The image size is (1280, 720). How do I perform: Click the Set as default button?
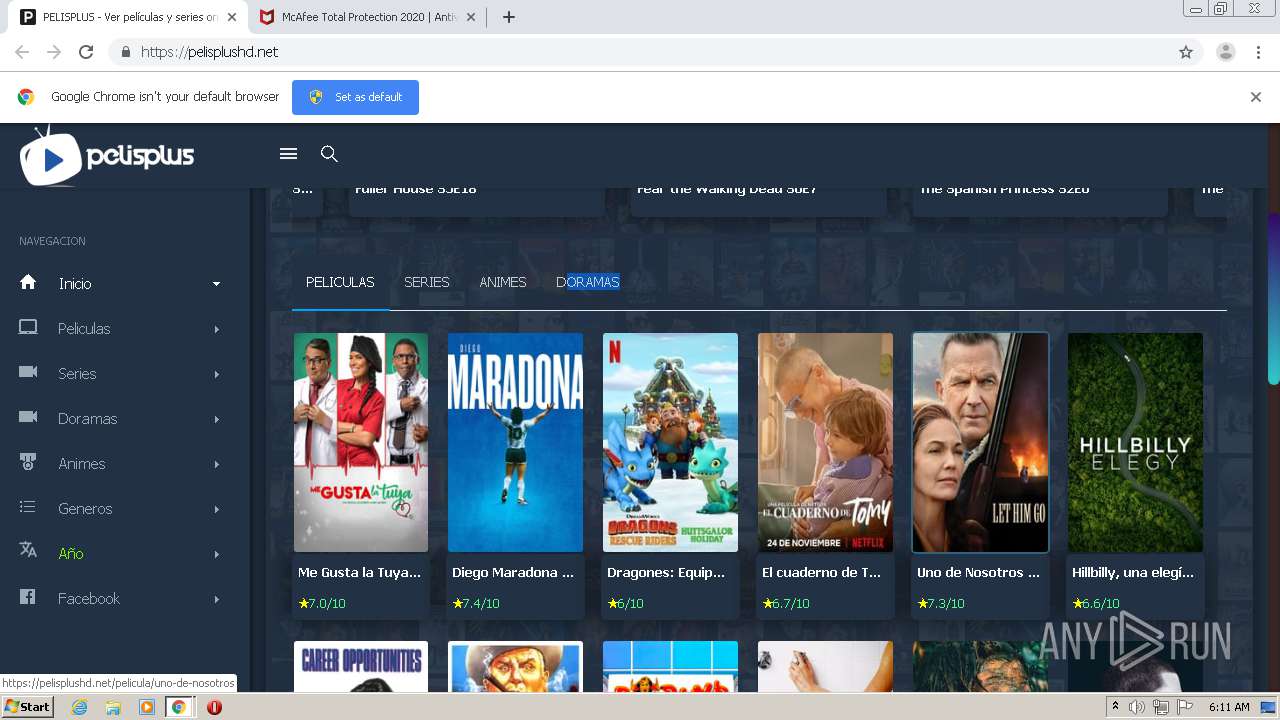[355, 97]
